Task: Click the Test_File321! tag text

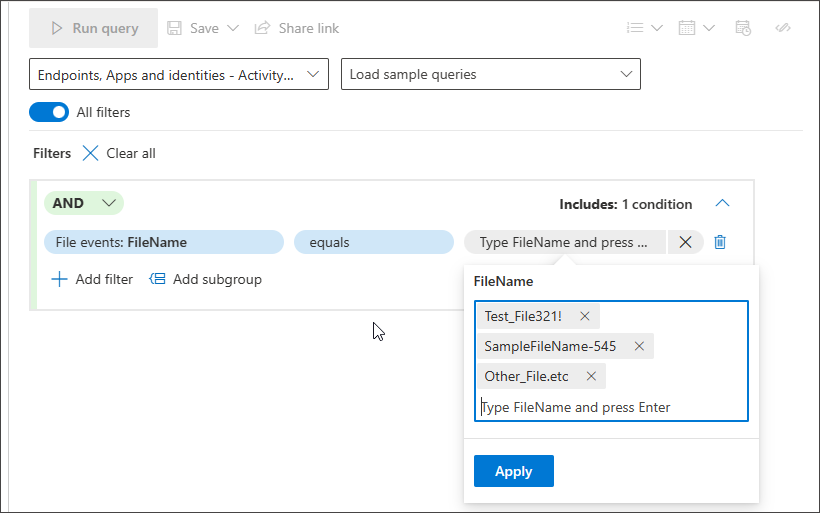Action: point(523,316)
